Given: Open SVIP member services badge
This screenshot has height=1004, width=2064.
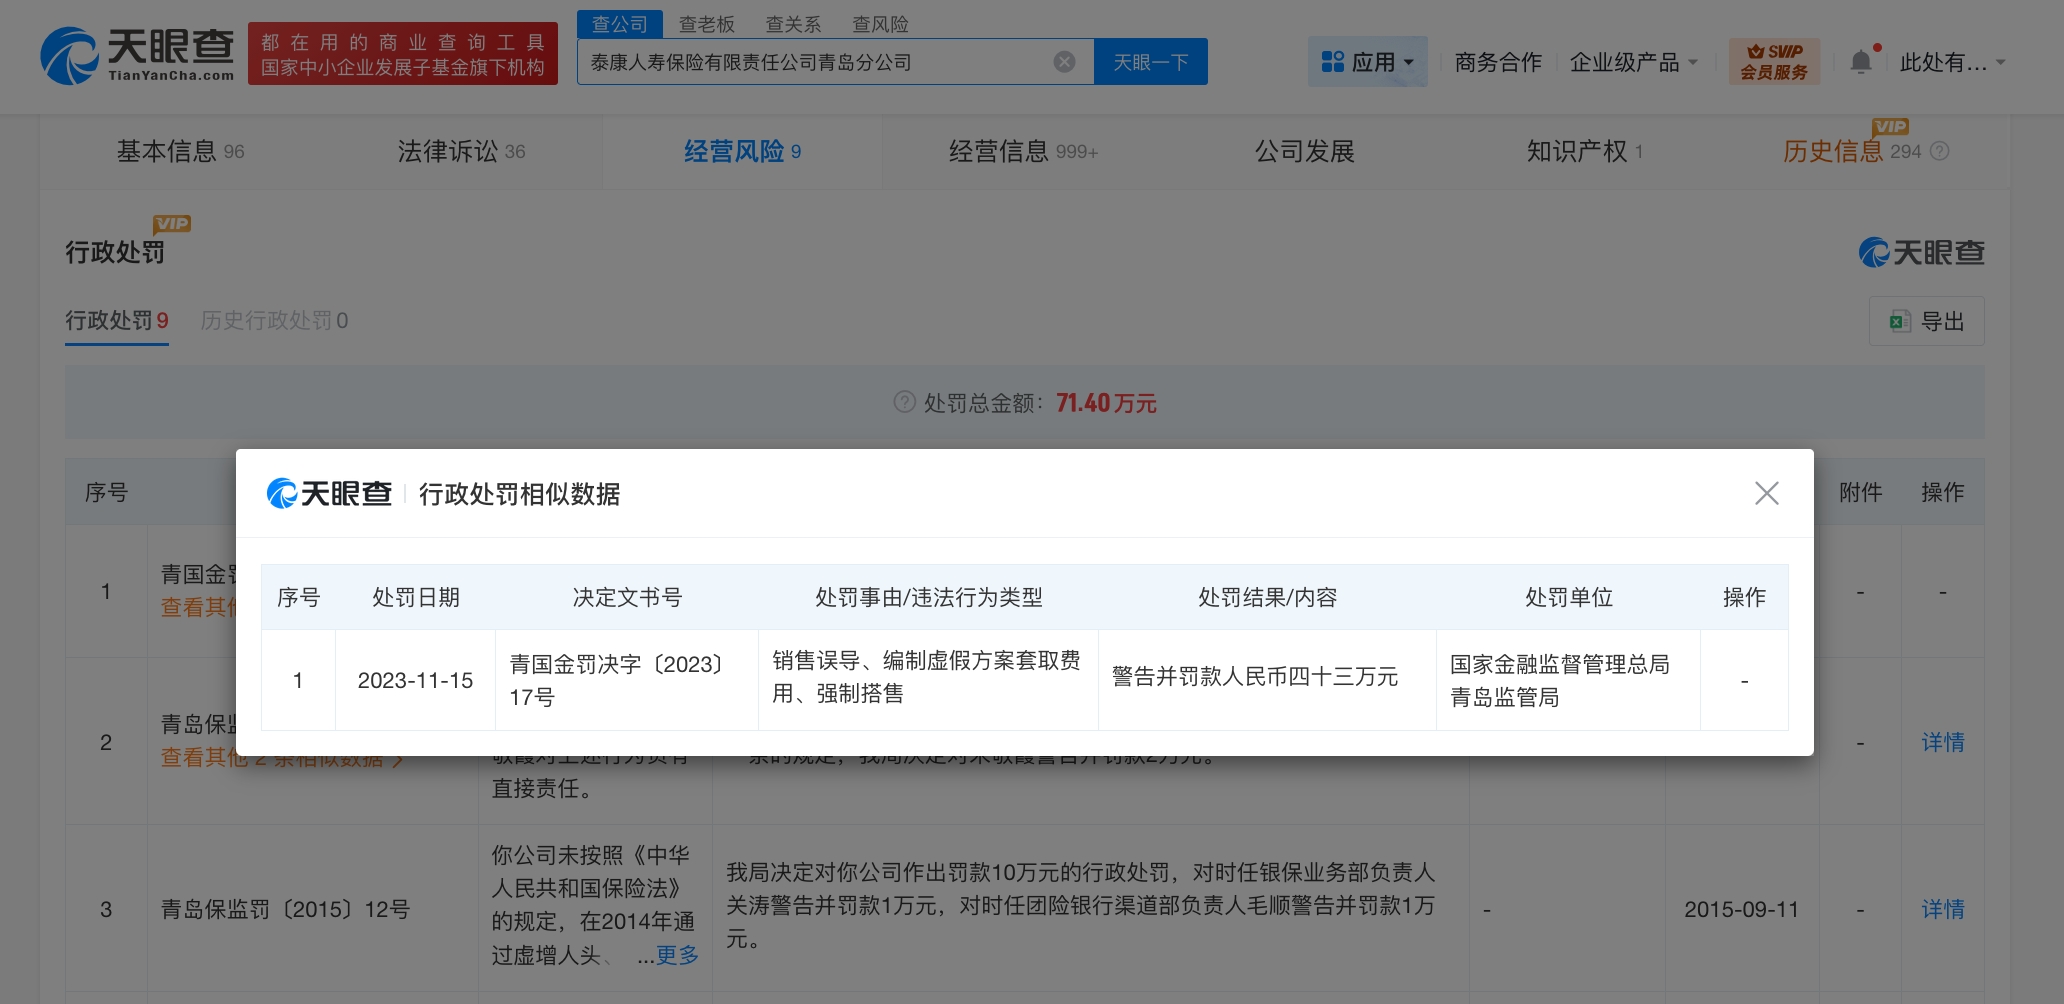Looking at the screenshot, I should pos(1774,62).
